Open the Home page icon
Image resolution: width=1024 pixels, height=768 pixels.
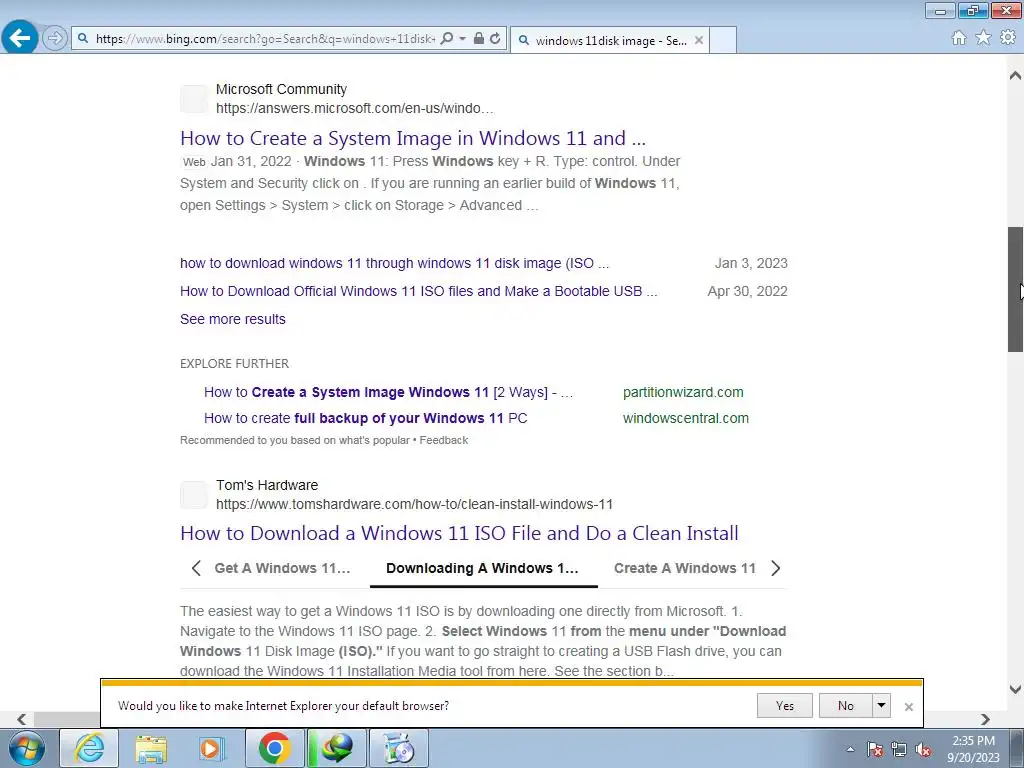(x=959, y=38)
